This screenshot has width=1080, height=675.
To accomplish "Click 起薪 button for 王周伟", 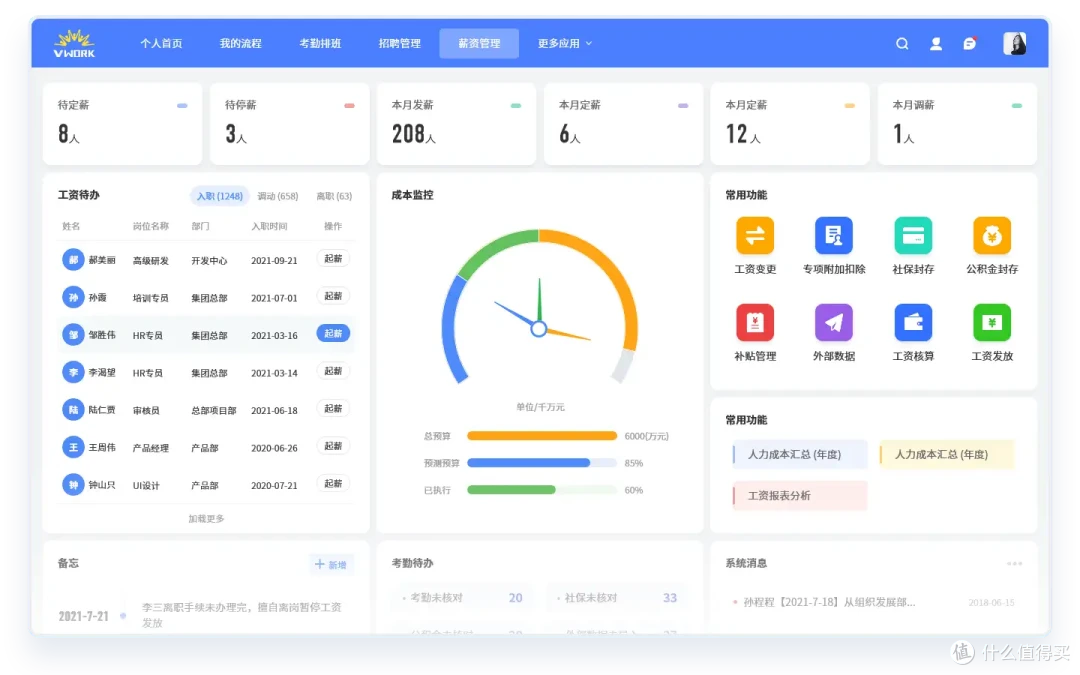I will pos(333,446).
